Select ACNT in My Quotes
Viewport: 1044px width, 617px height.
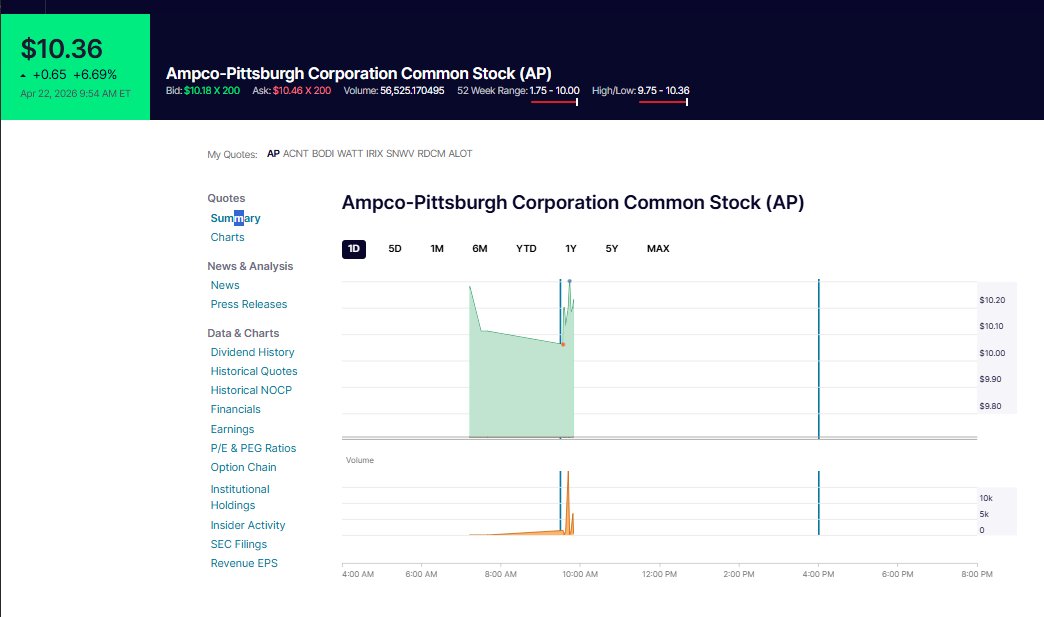pyautogui.click(x=296, y=154)
